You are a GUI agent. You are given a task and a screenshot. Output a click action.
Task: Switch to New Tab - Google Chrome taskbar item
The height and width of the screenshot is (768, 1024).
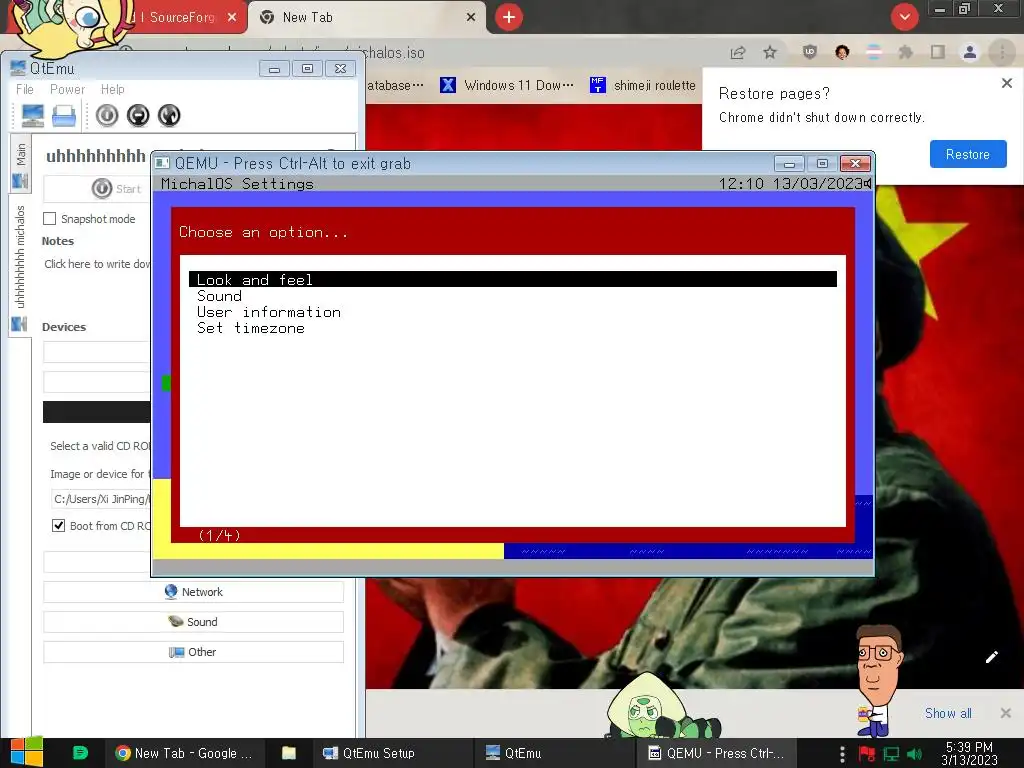[x=184, y=753]
